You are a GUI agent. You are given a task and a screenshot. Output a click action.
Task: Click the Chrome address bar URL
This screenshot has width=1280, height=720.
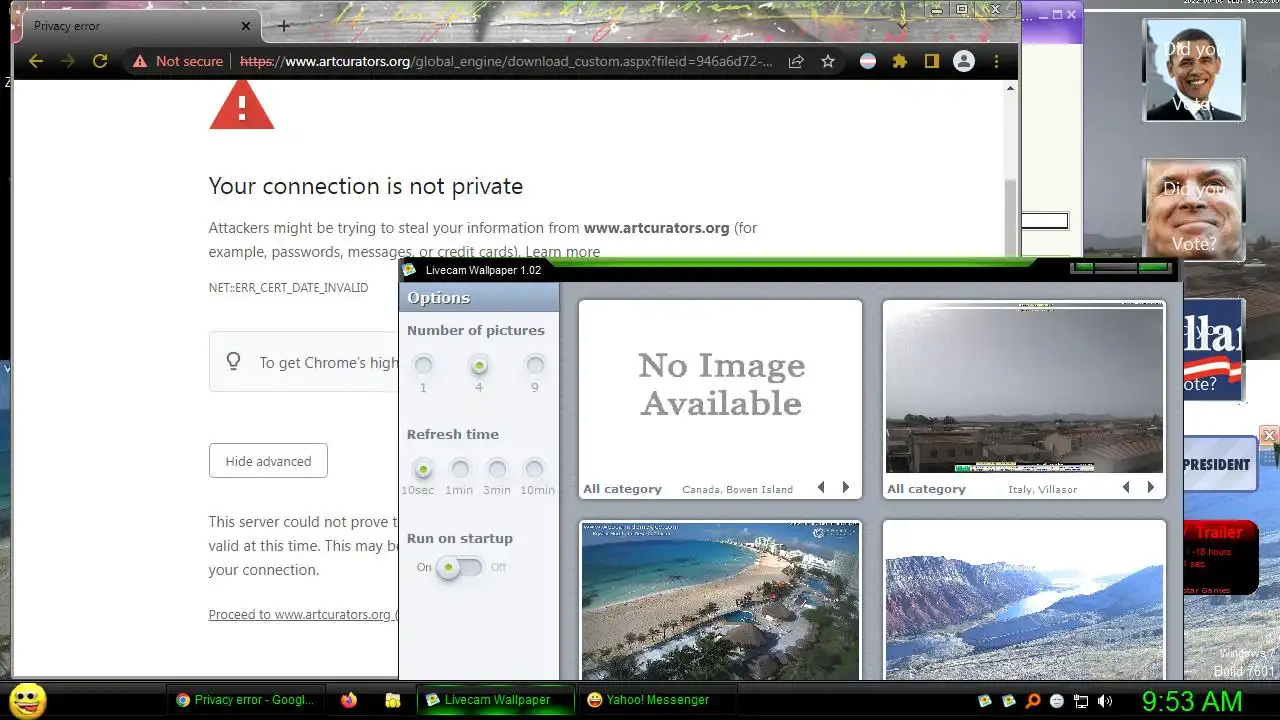pyautogui.click(x=506, y=61)
